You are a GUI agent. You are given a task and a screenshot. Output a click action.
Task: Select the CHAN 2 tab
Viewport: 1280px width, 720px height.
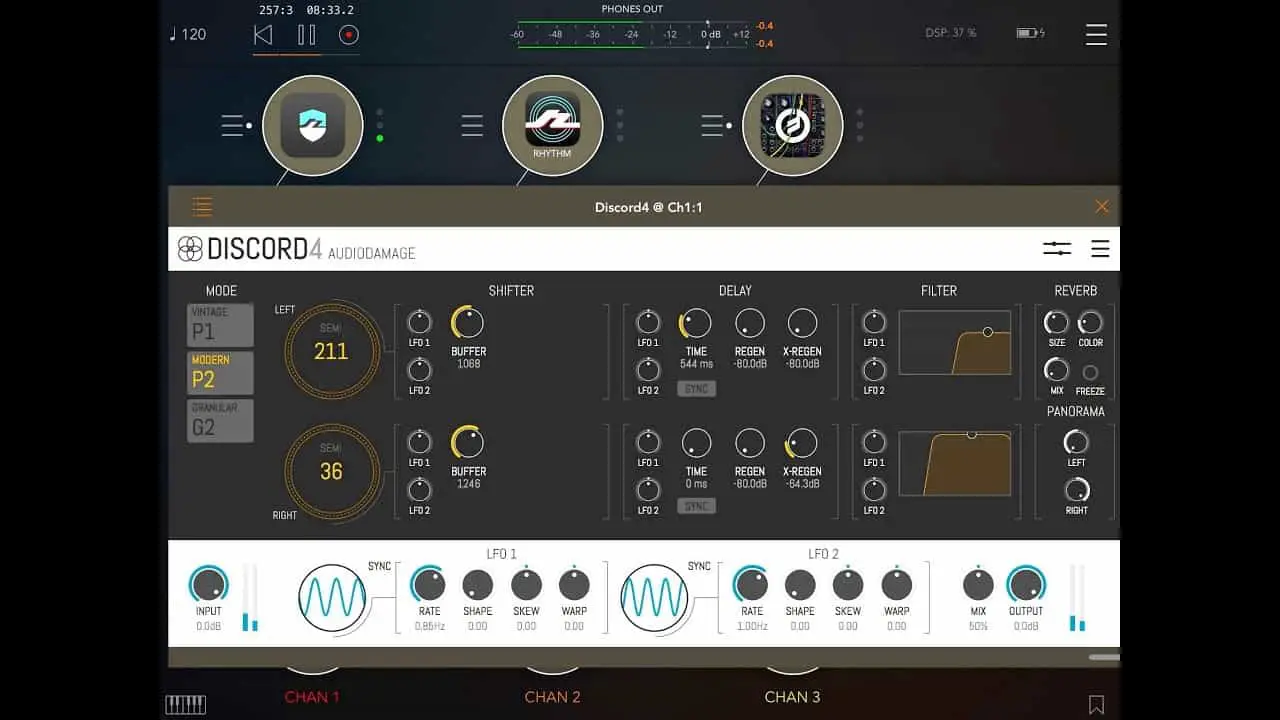tap(552, 697)
